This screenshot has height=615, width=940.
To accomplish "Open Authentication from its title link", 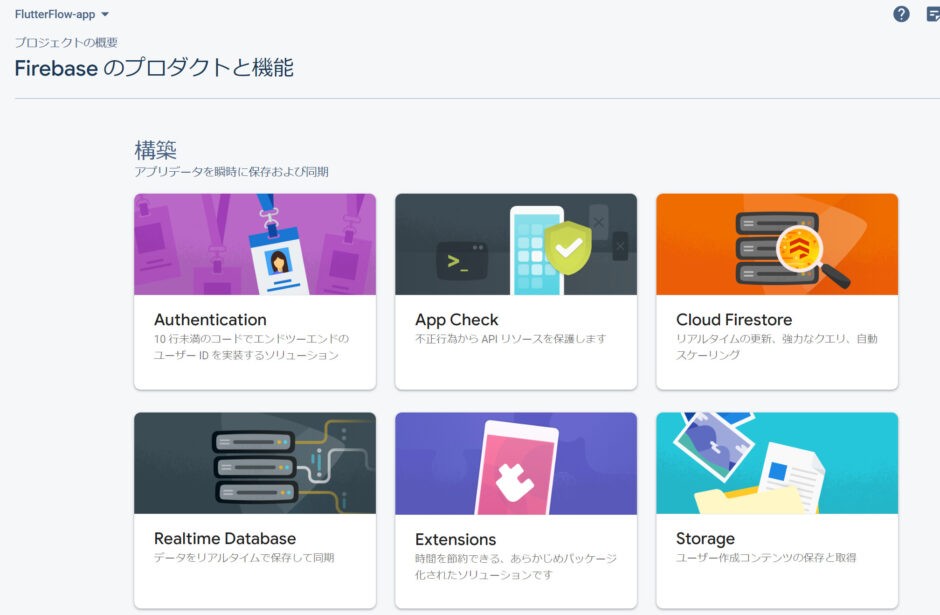I will tap(209, 319).
